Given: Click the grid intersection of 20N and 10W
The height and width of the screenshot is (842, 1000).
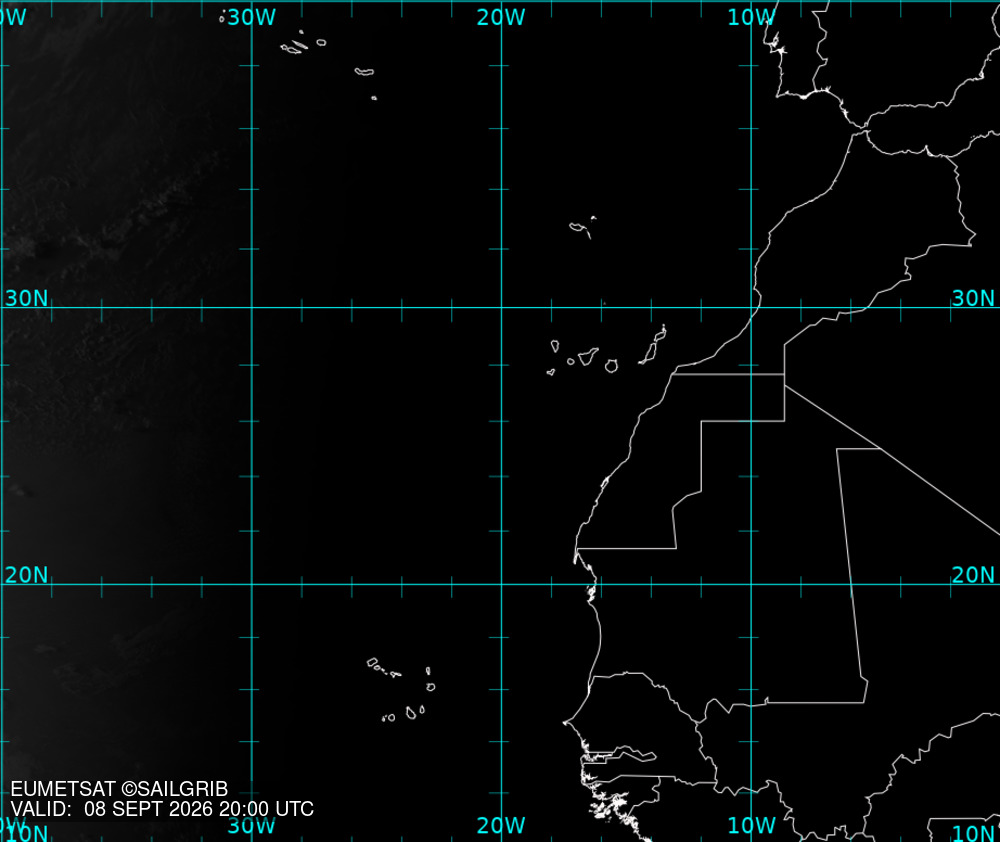Looking at the screenshot, I should point(751,584).
